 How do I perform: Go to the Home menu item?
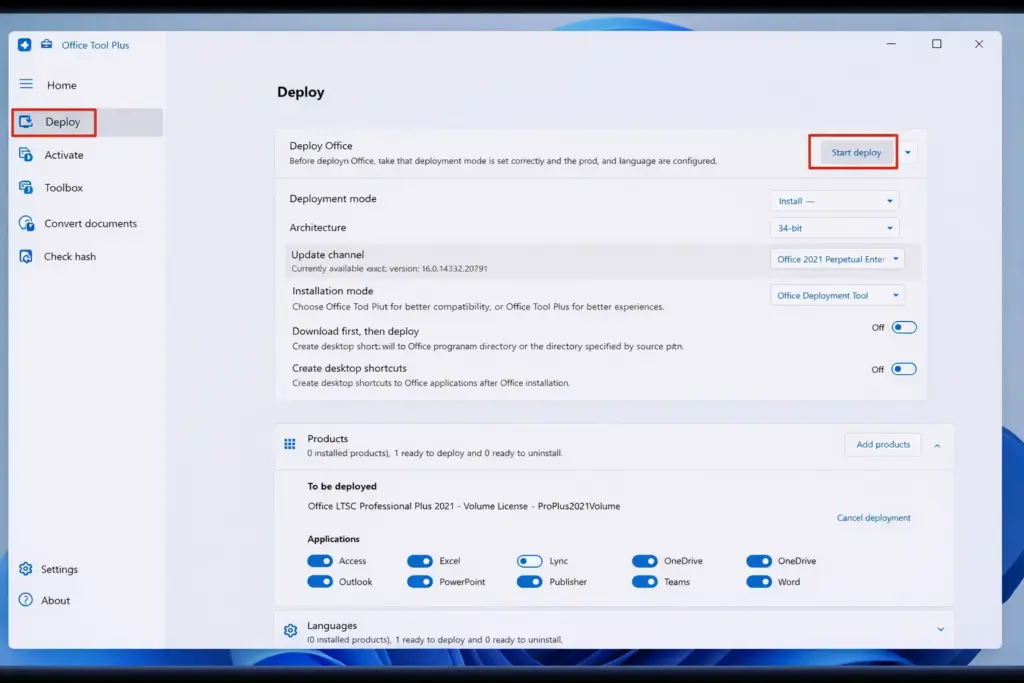(61, 85)
